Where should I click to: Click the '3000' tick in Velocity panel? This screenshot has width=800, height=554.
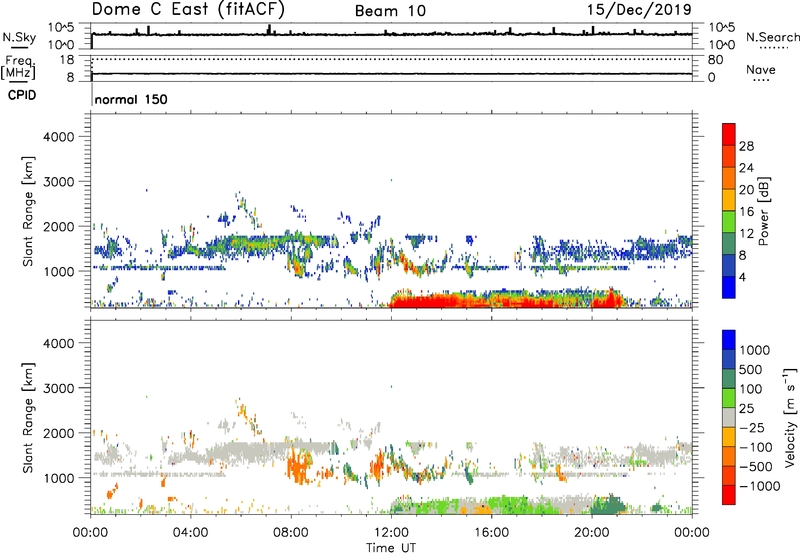[58, 388]
